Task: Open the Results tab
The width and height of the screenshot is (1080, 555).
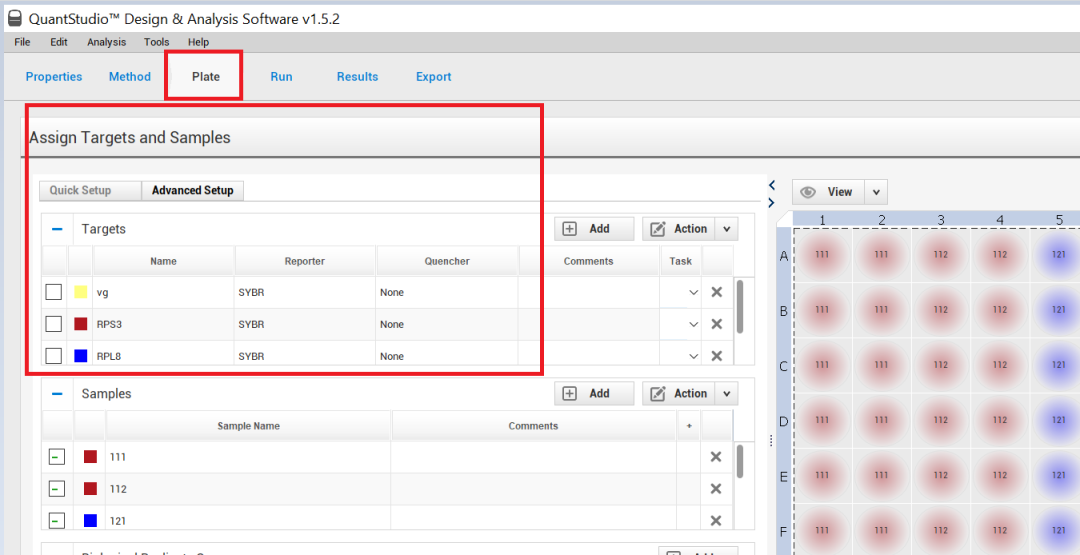Action: tap(357, 76)
